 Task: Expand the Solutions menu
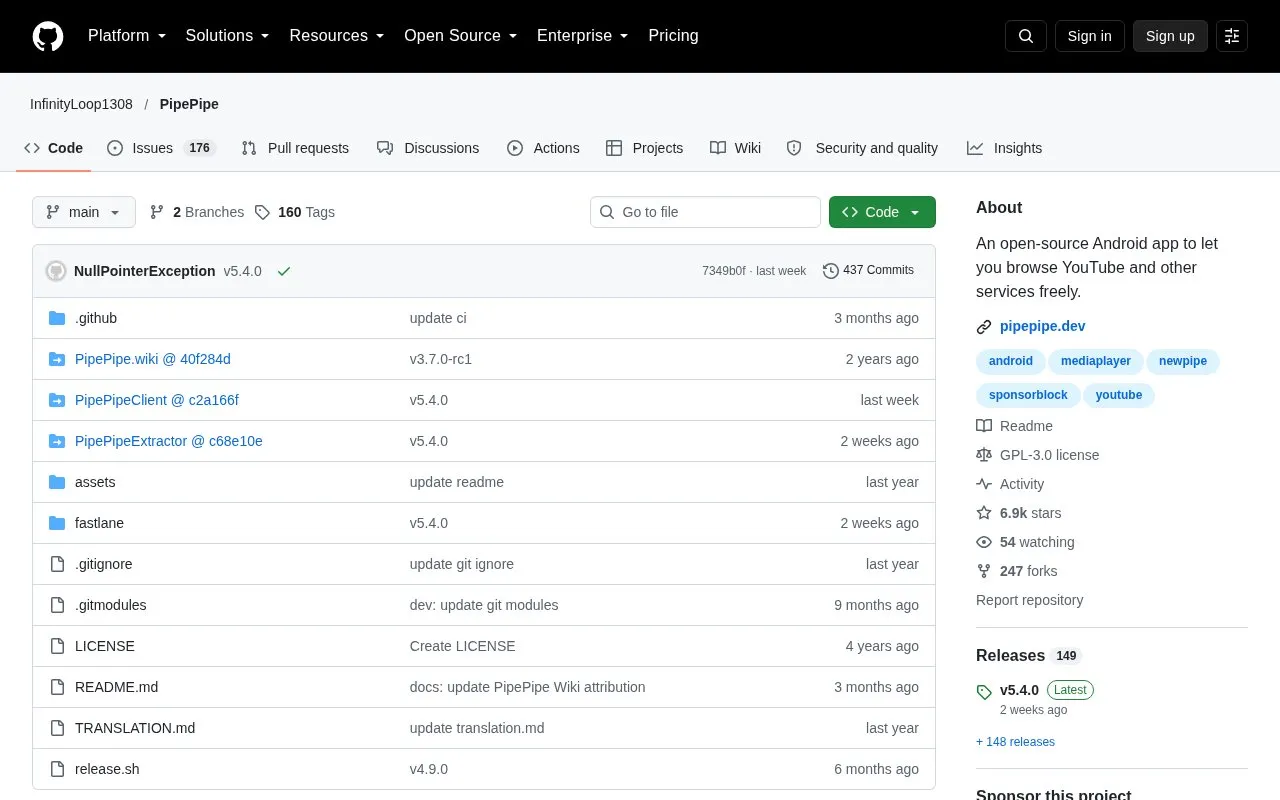click(x=228, y=36)
